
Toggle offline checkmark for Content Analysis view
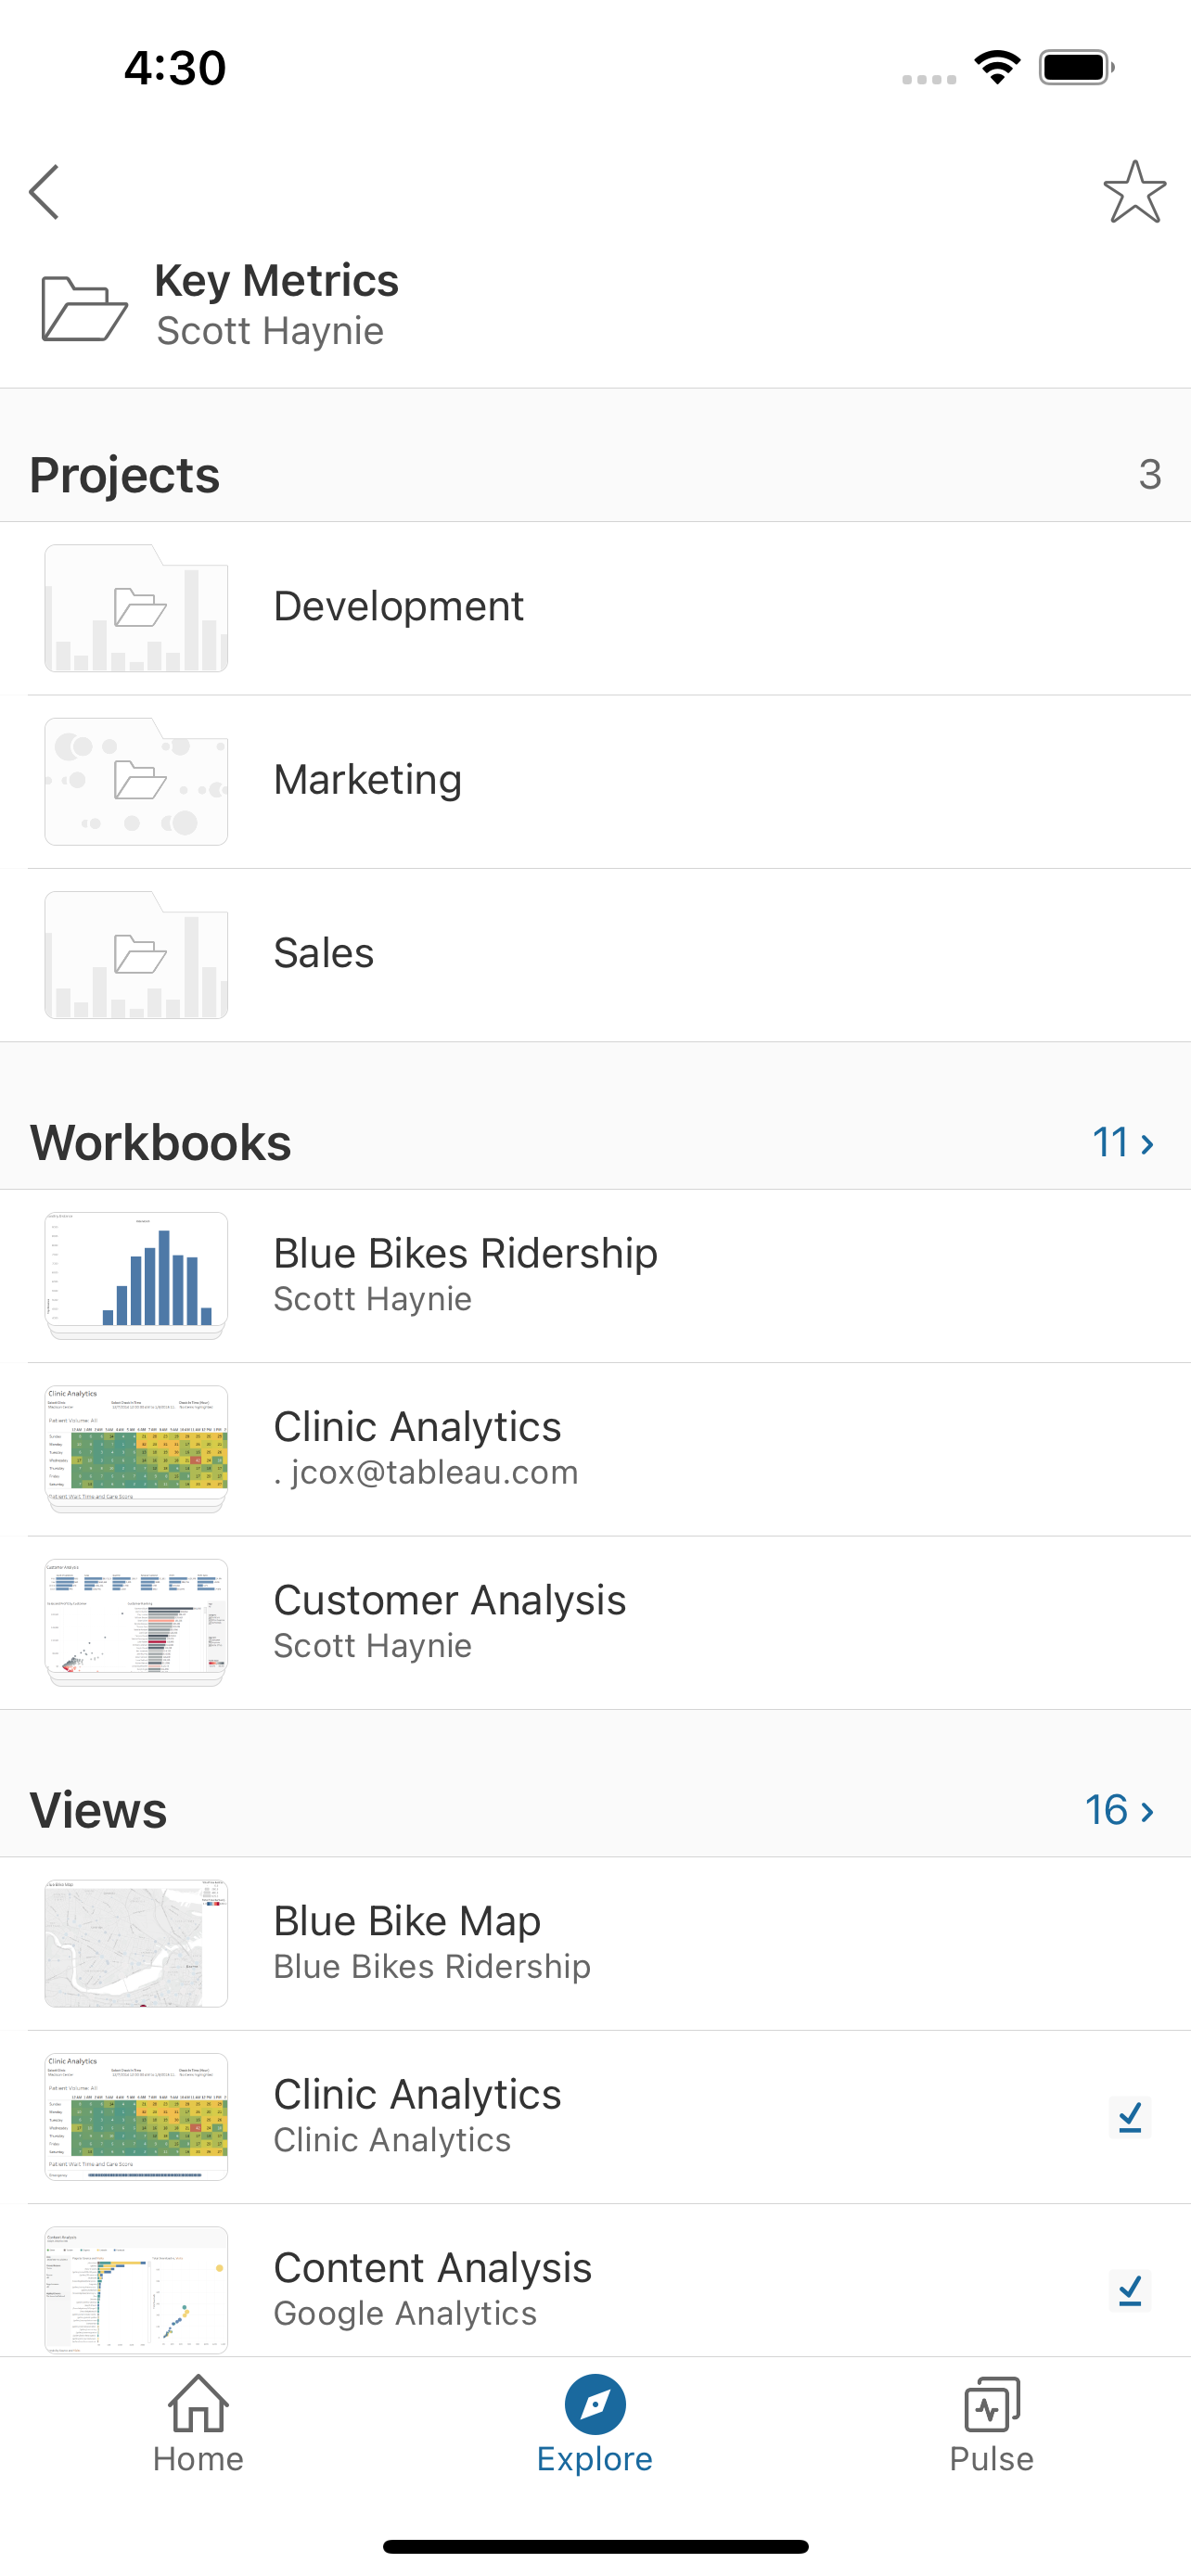click(x=1130, y=2290)
